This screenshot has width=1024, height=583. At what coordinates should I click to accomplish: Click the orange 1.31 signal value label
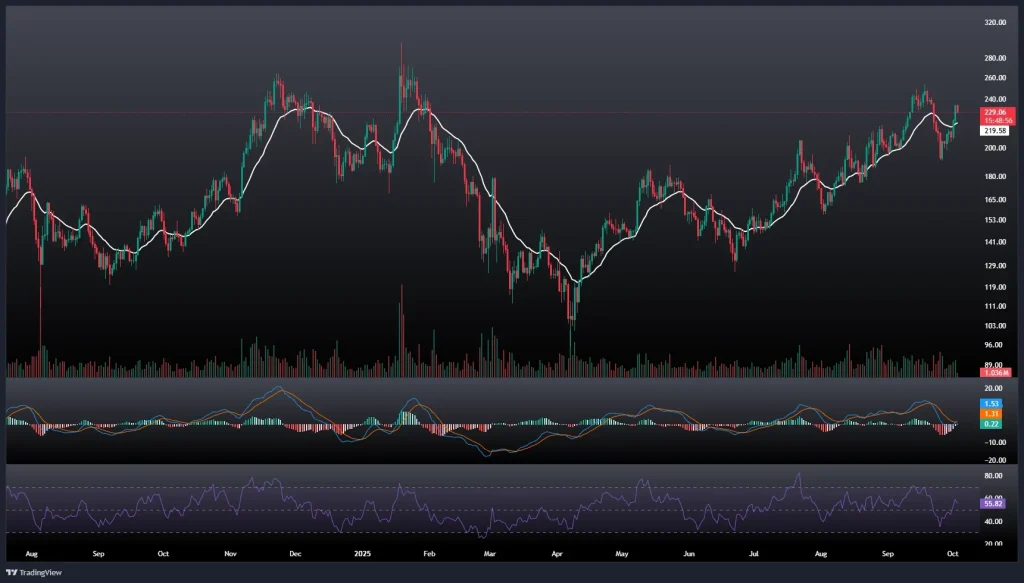(x=965, y=414)
